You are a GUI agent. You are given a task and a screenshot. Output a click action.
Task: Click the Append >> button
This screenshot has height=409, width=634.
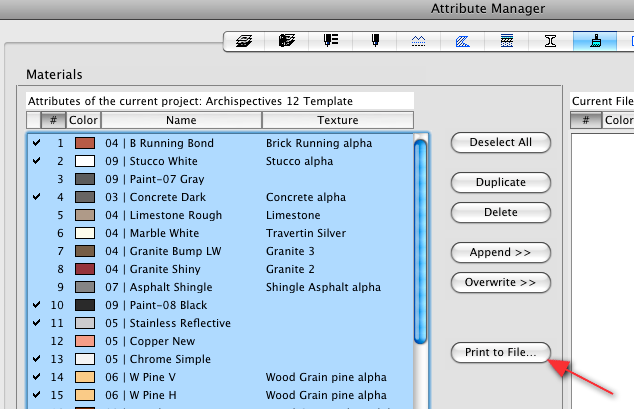pyautogui.click(x=501, y=251)
